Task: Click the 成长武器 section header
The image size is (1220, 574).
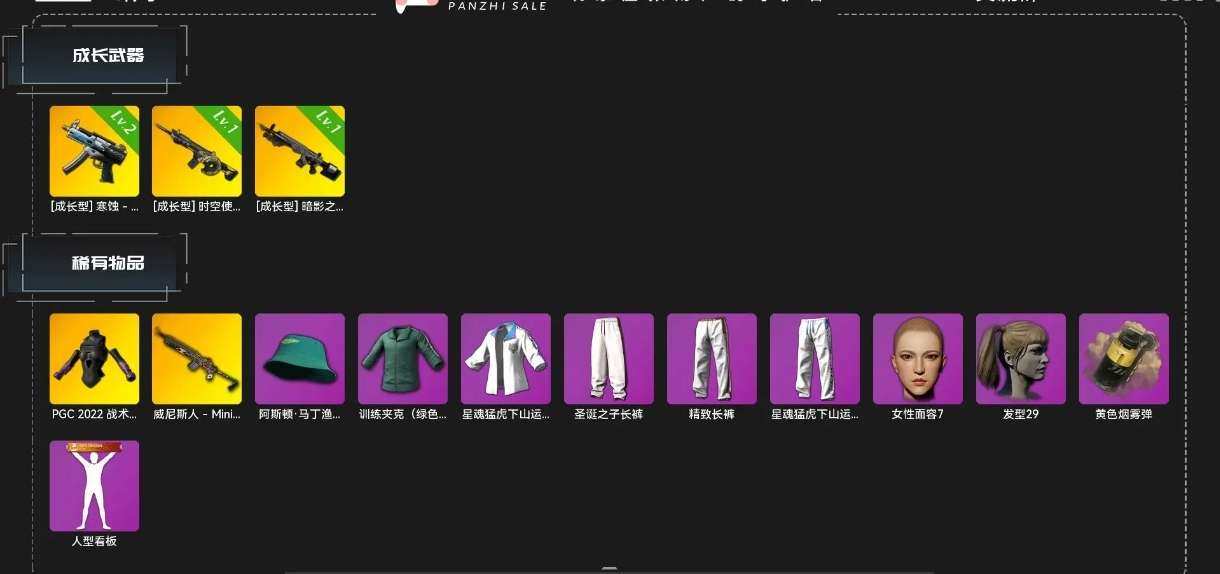Action: tap(108, 56)
